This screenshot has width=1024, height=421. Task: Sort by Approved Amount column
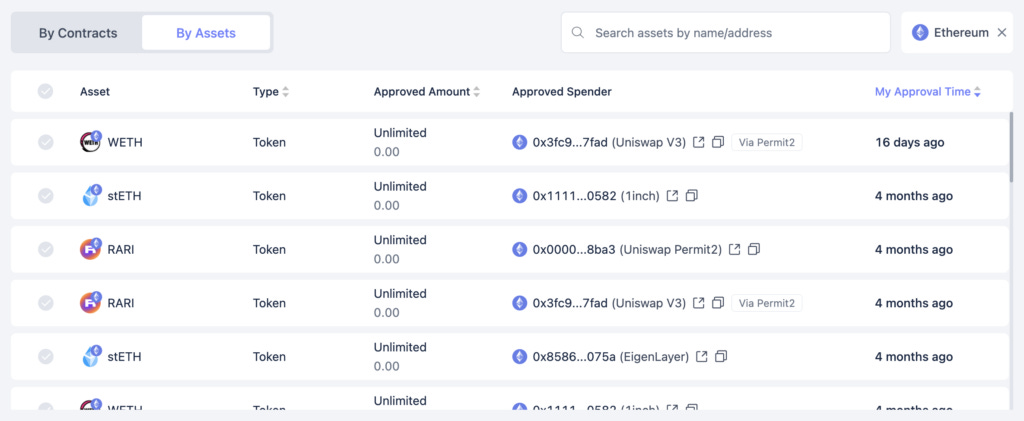477,92
